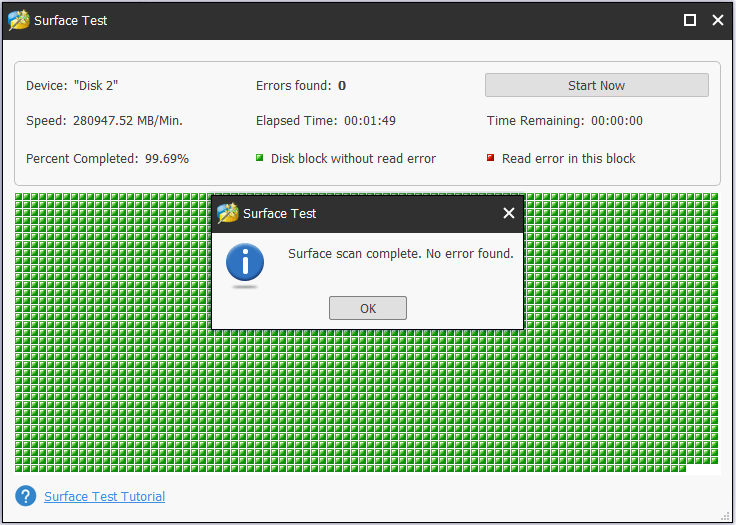
Task: Maximize the Surface Test main window
Action: coord(690,20)
